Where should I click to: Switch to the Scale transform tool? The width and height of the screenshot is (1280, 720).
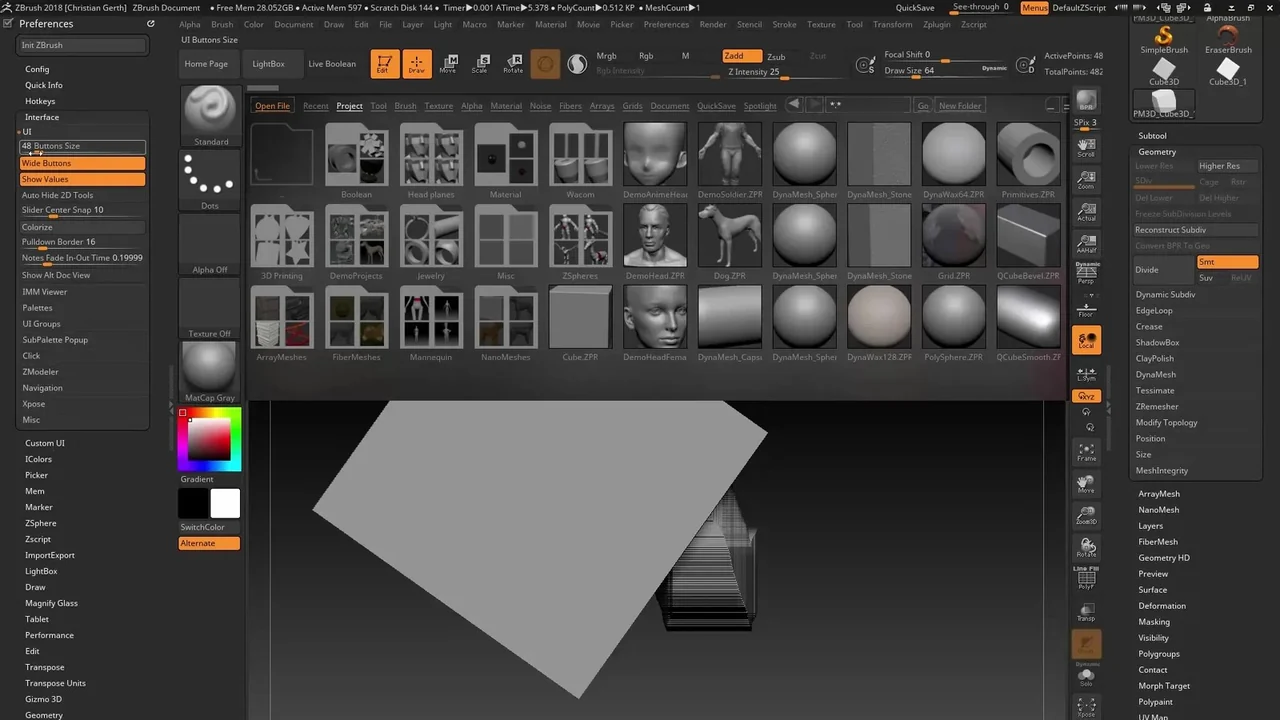[480, 64]
